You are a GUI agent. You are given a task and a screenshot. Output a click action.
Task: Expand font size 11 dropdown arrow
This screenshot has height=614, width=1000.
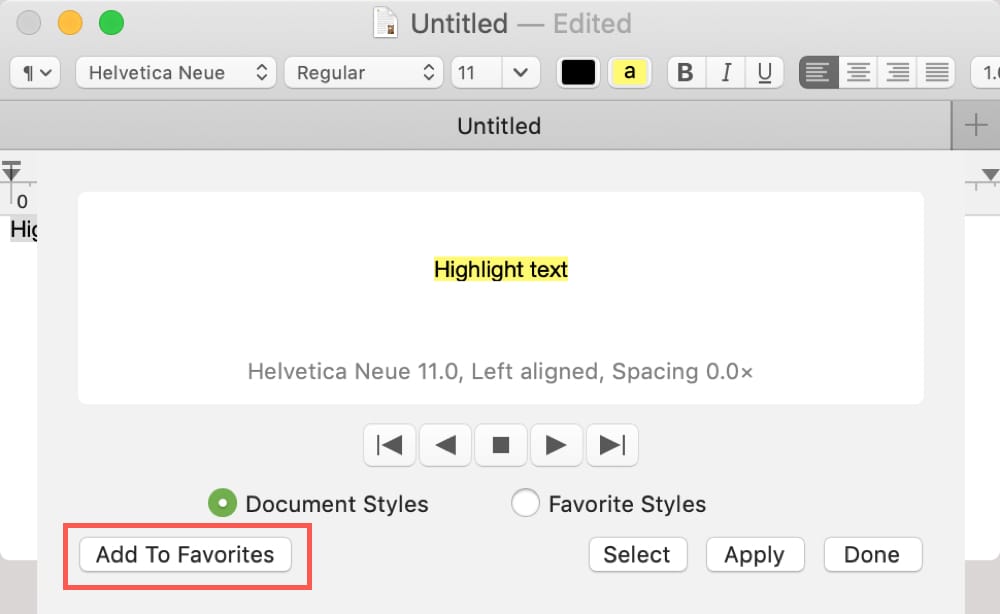[x=520, y=73]
